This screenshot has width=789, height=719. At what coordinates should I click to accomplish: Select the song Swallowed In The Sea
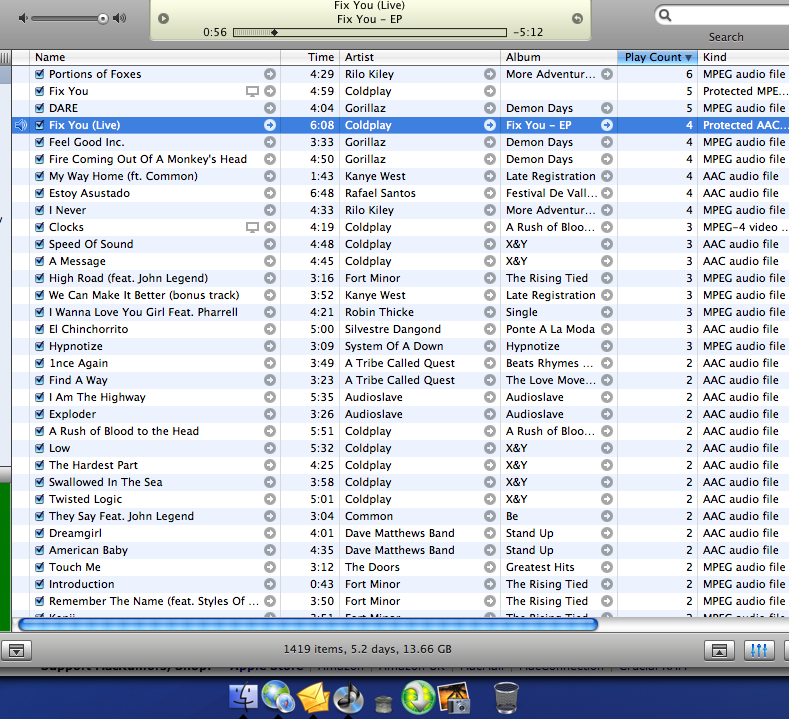[106, 482]
